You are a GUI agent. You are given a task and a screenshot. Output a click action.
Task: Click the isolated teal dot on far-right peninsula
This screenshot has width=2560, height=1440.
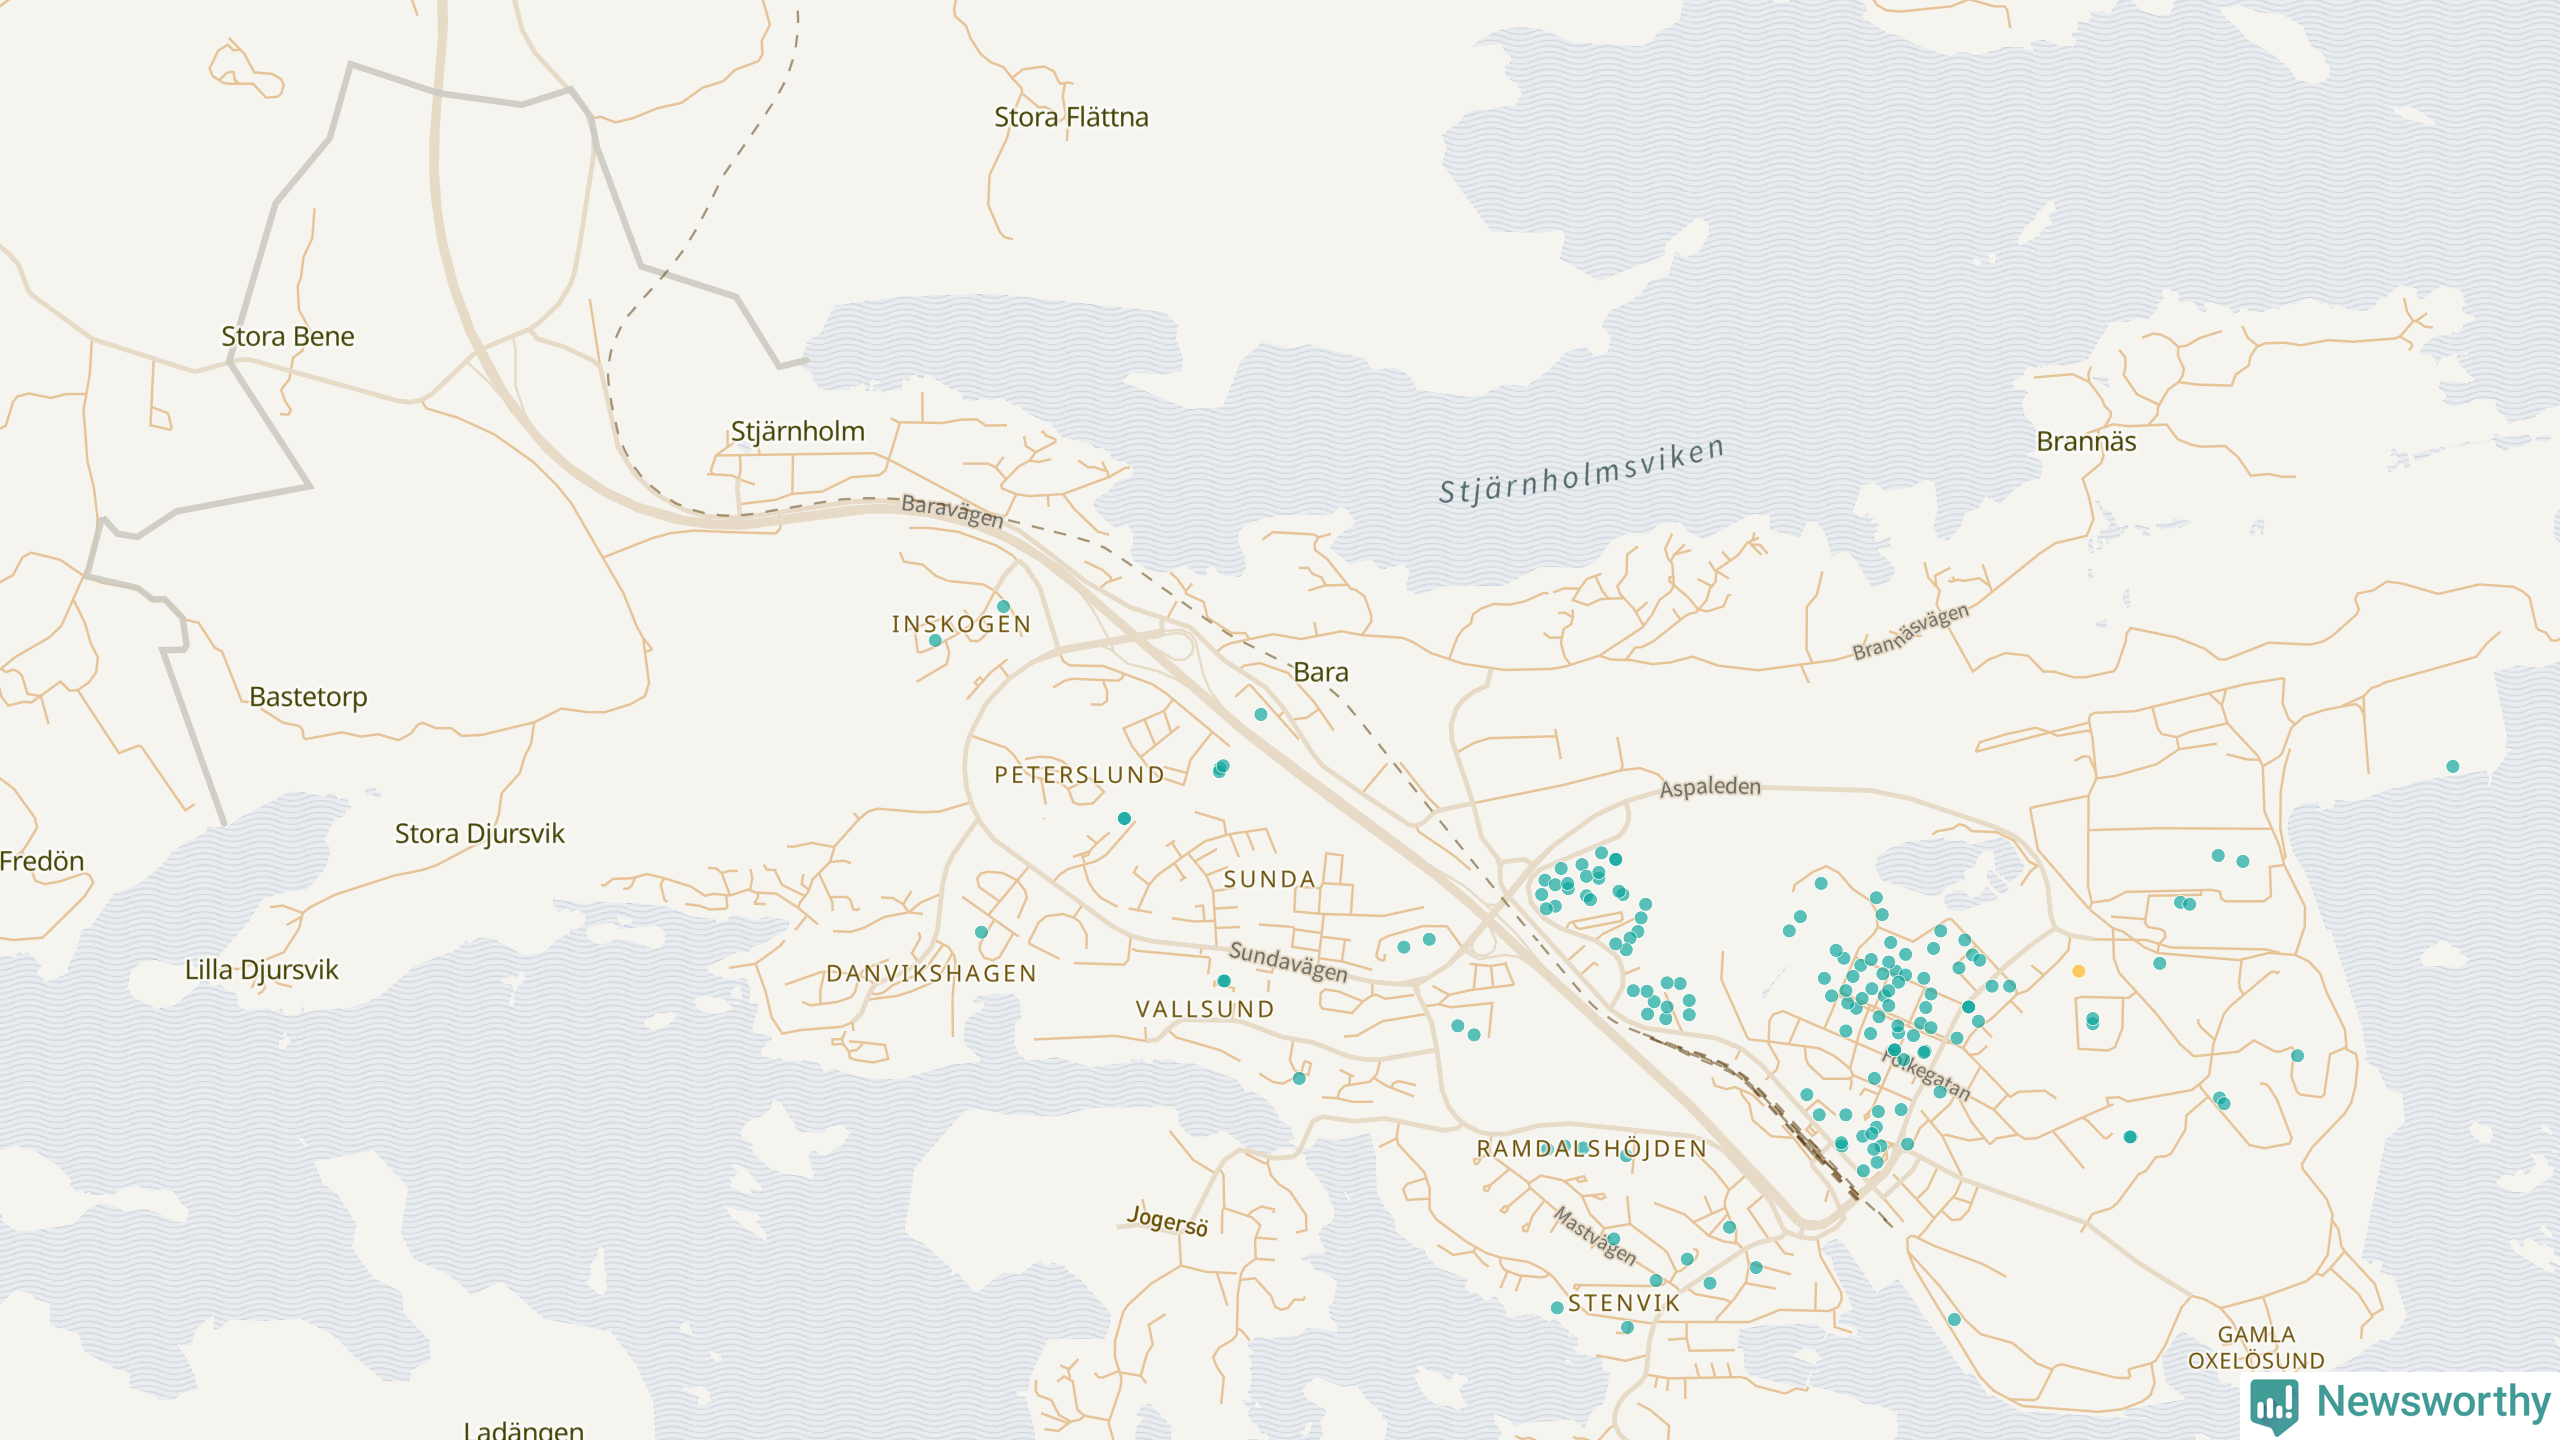(2453, 766)
